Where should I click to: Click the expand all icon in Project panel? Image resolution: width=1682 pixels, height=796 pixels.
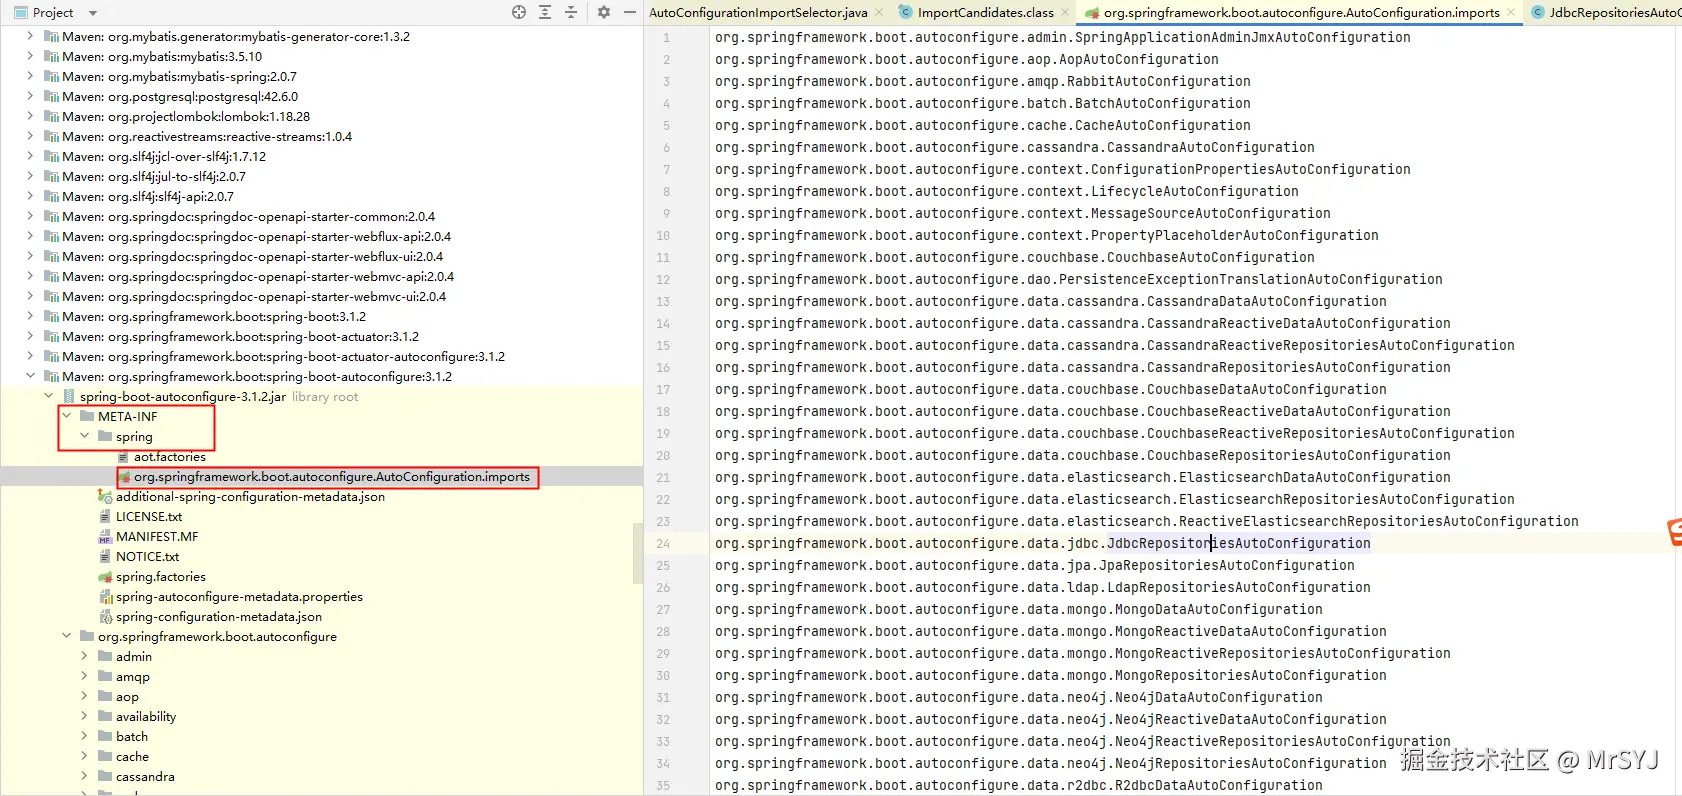[x=545, y=12]
